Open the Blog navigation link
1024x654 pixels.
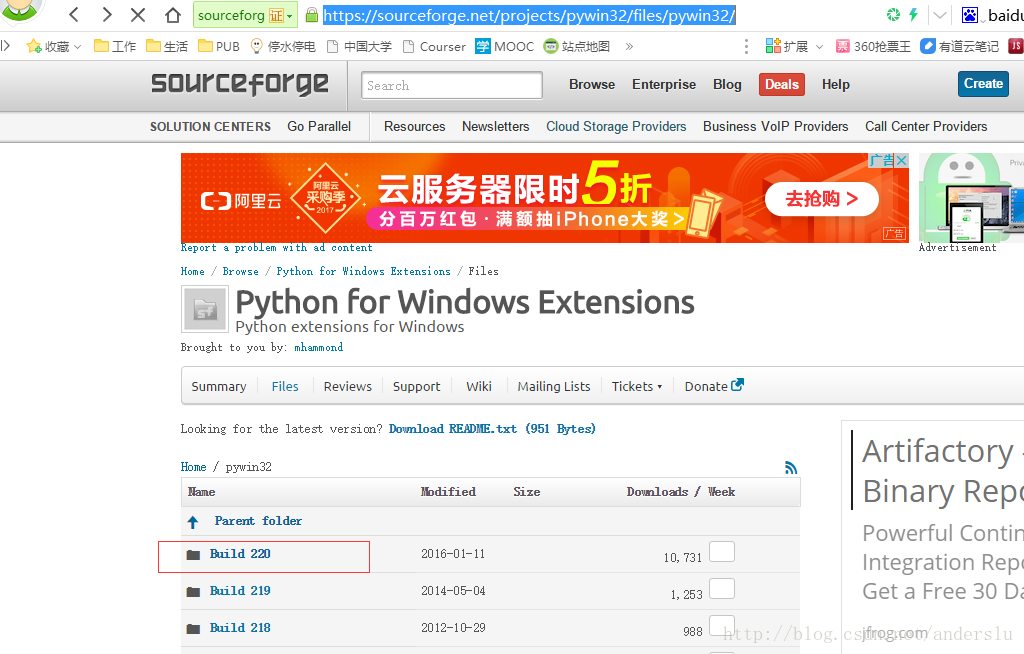click(727, 84)
